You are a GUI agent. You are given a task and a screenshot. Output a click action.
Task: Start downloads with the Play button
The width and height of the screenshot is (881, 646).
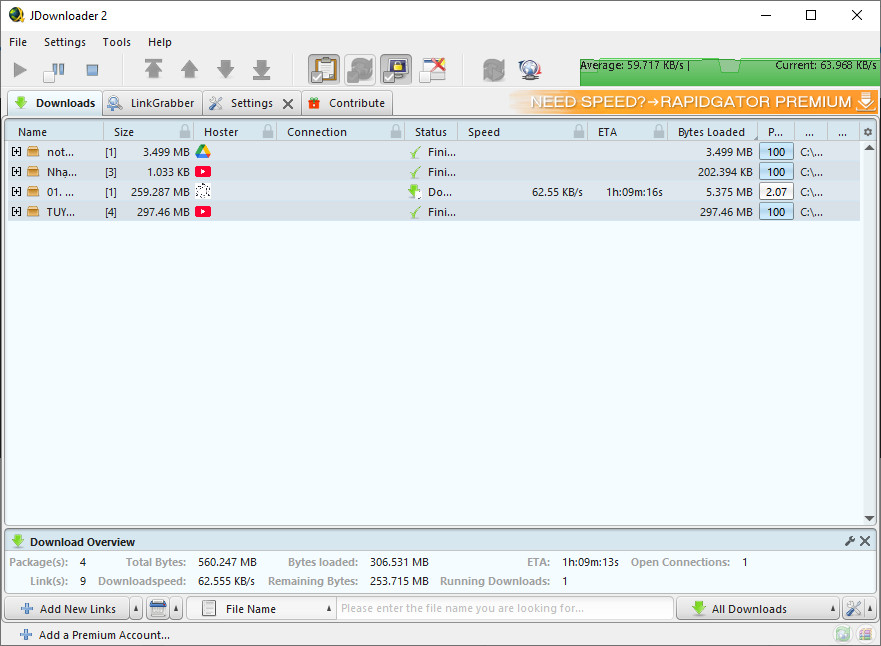(x=19, y=69)
